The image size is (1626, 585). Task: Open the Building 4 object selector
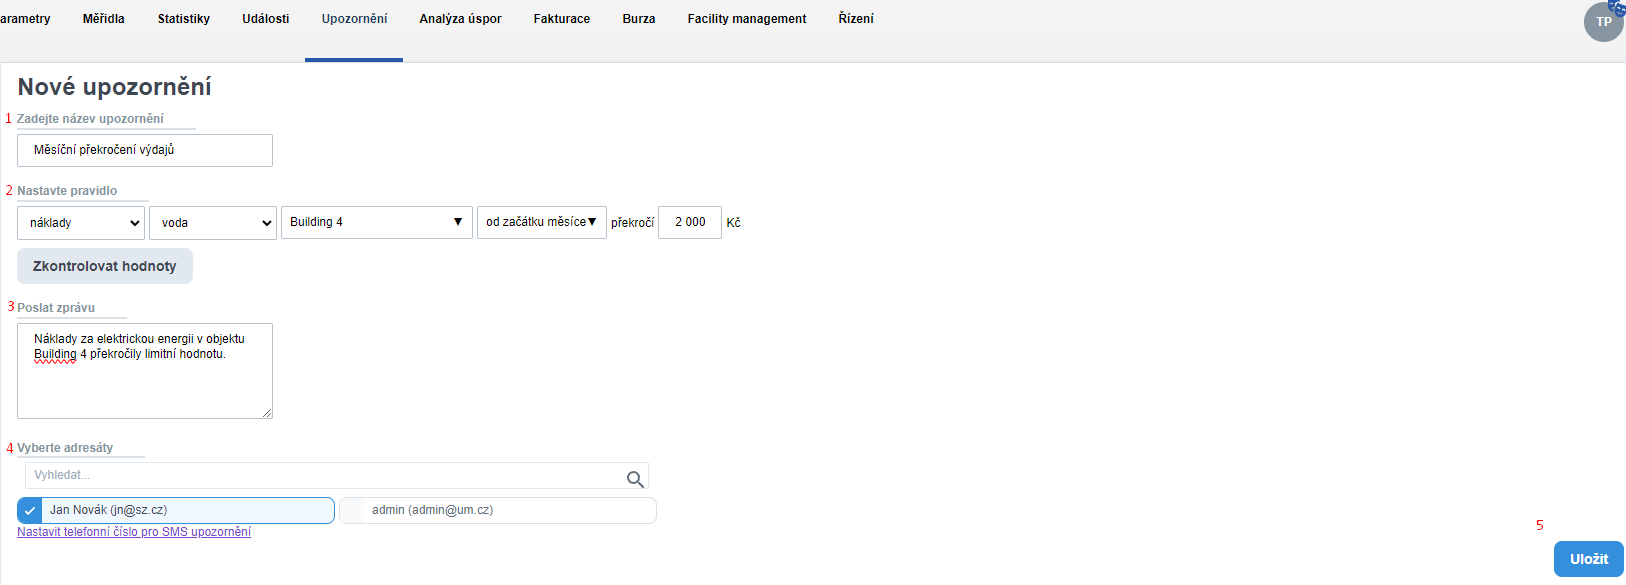click(x=376, y=222)
